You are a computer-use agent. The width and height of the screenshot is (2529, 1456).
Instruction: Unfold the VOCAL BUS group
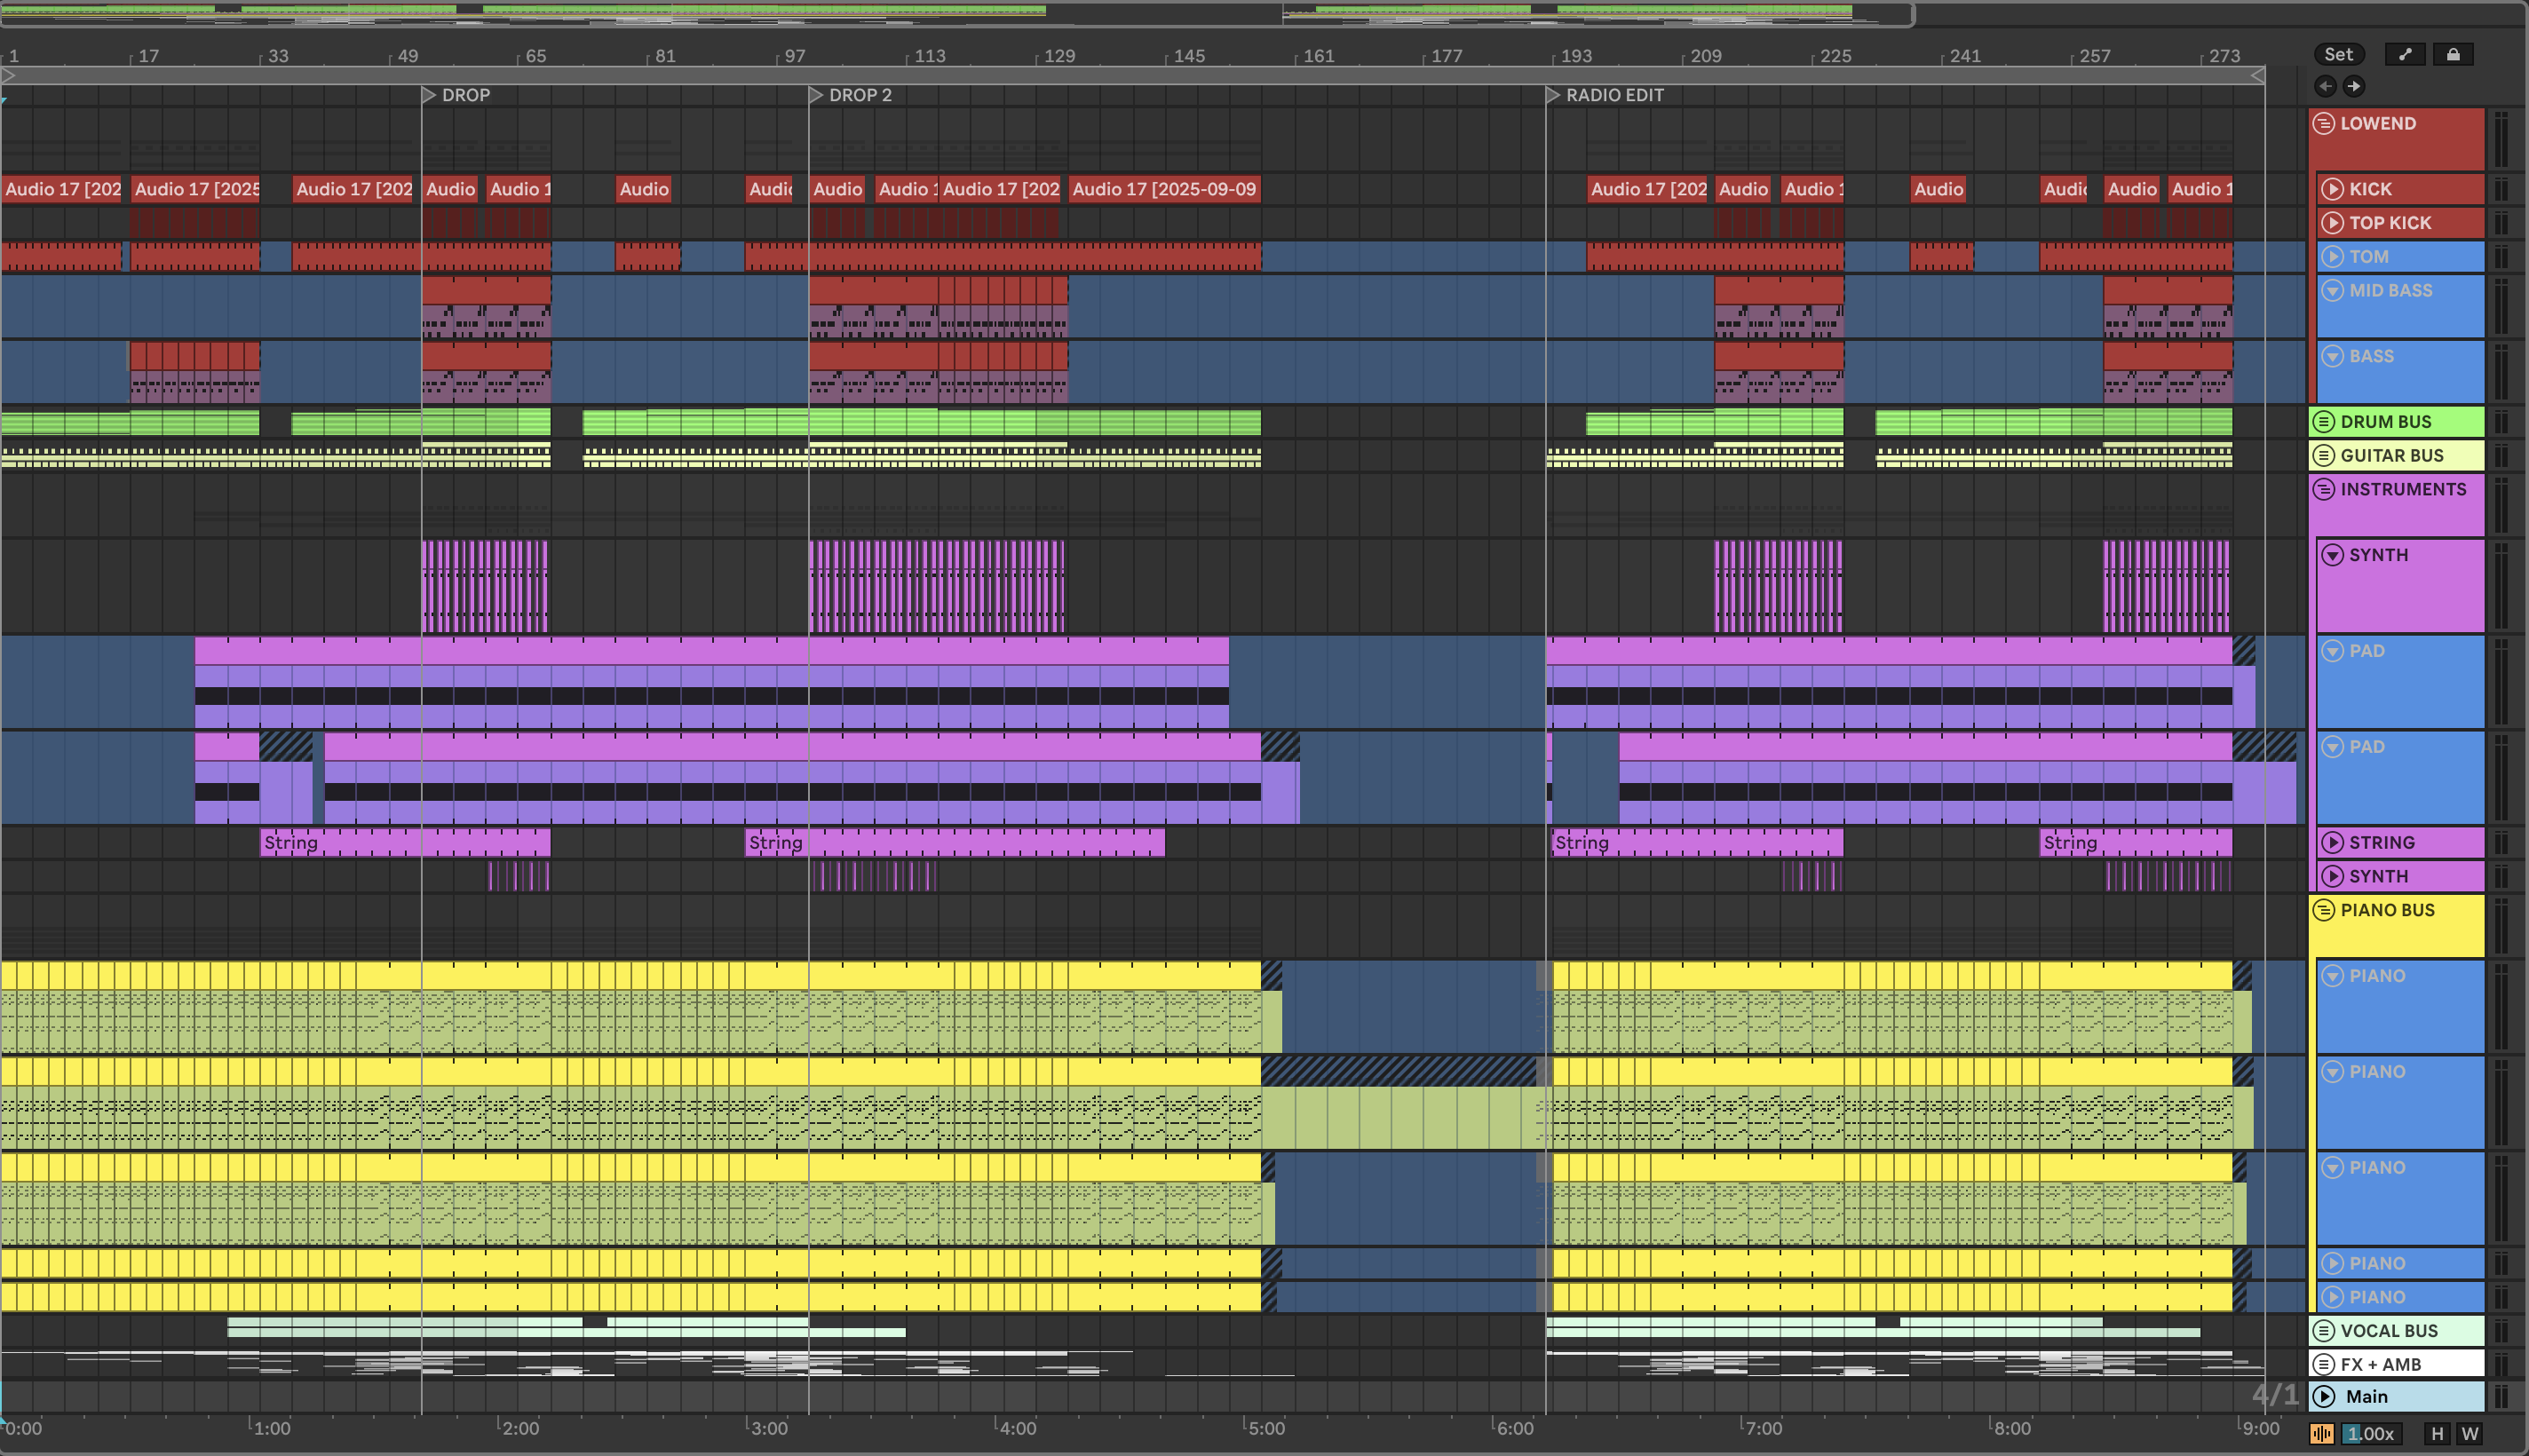point(2324,1331)
